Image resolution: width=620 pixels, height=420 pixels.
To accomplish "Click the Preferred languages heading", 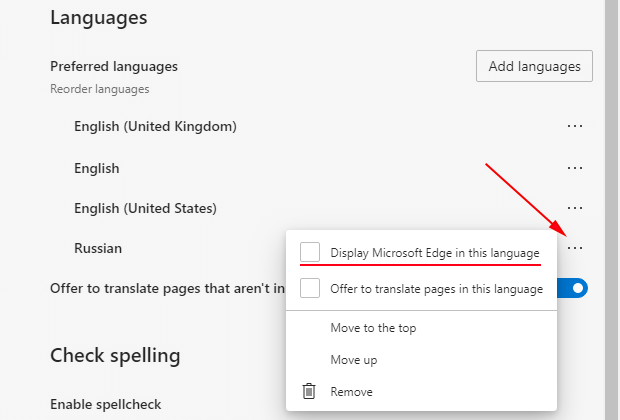I will (114, 66).
